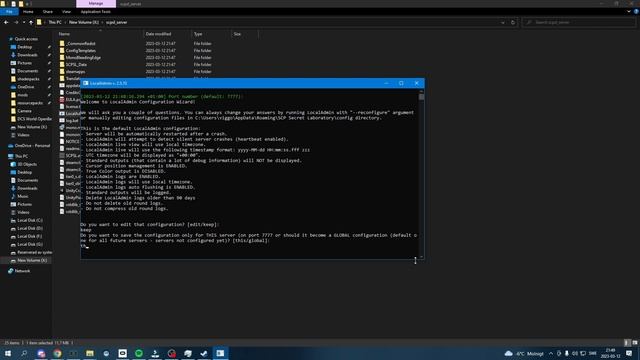Screen dimensions: 640x360
Task: Show hidden system tray icons
Action: tap(551, 353)
